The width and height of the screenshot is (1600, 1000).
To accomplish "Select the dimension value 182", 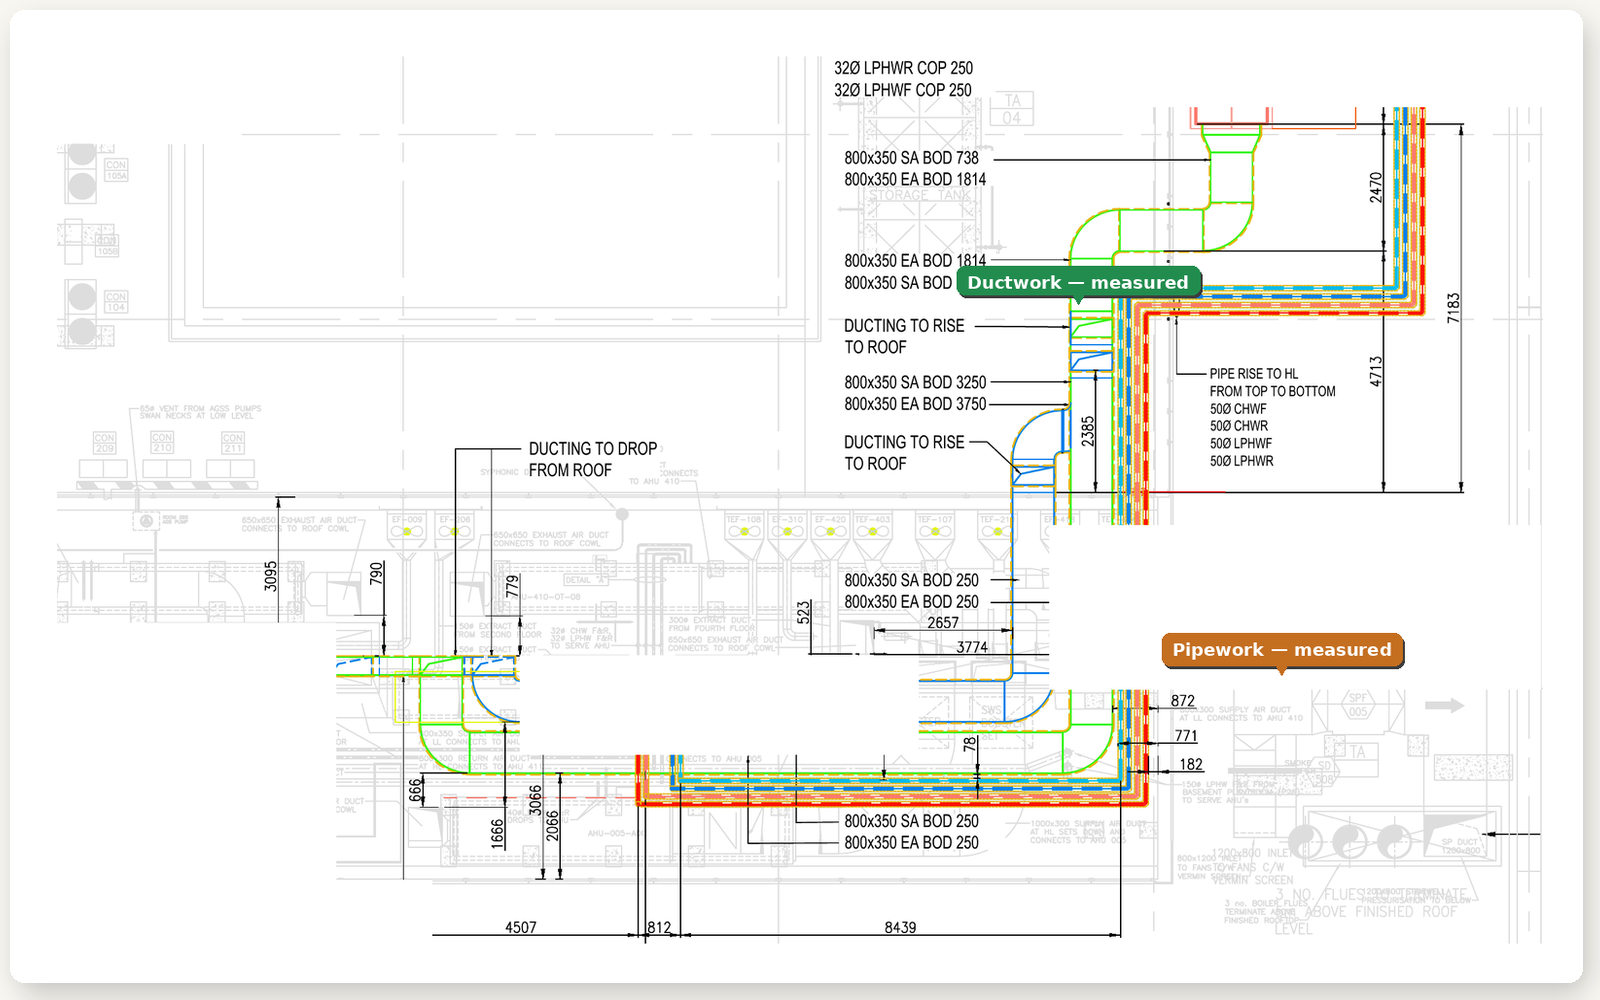I will 1191,764.
